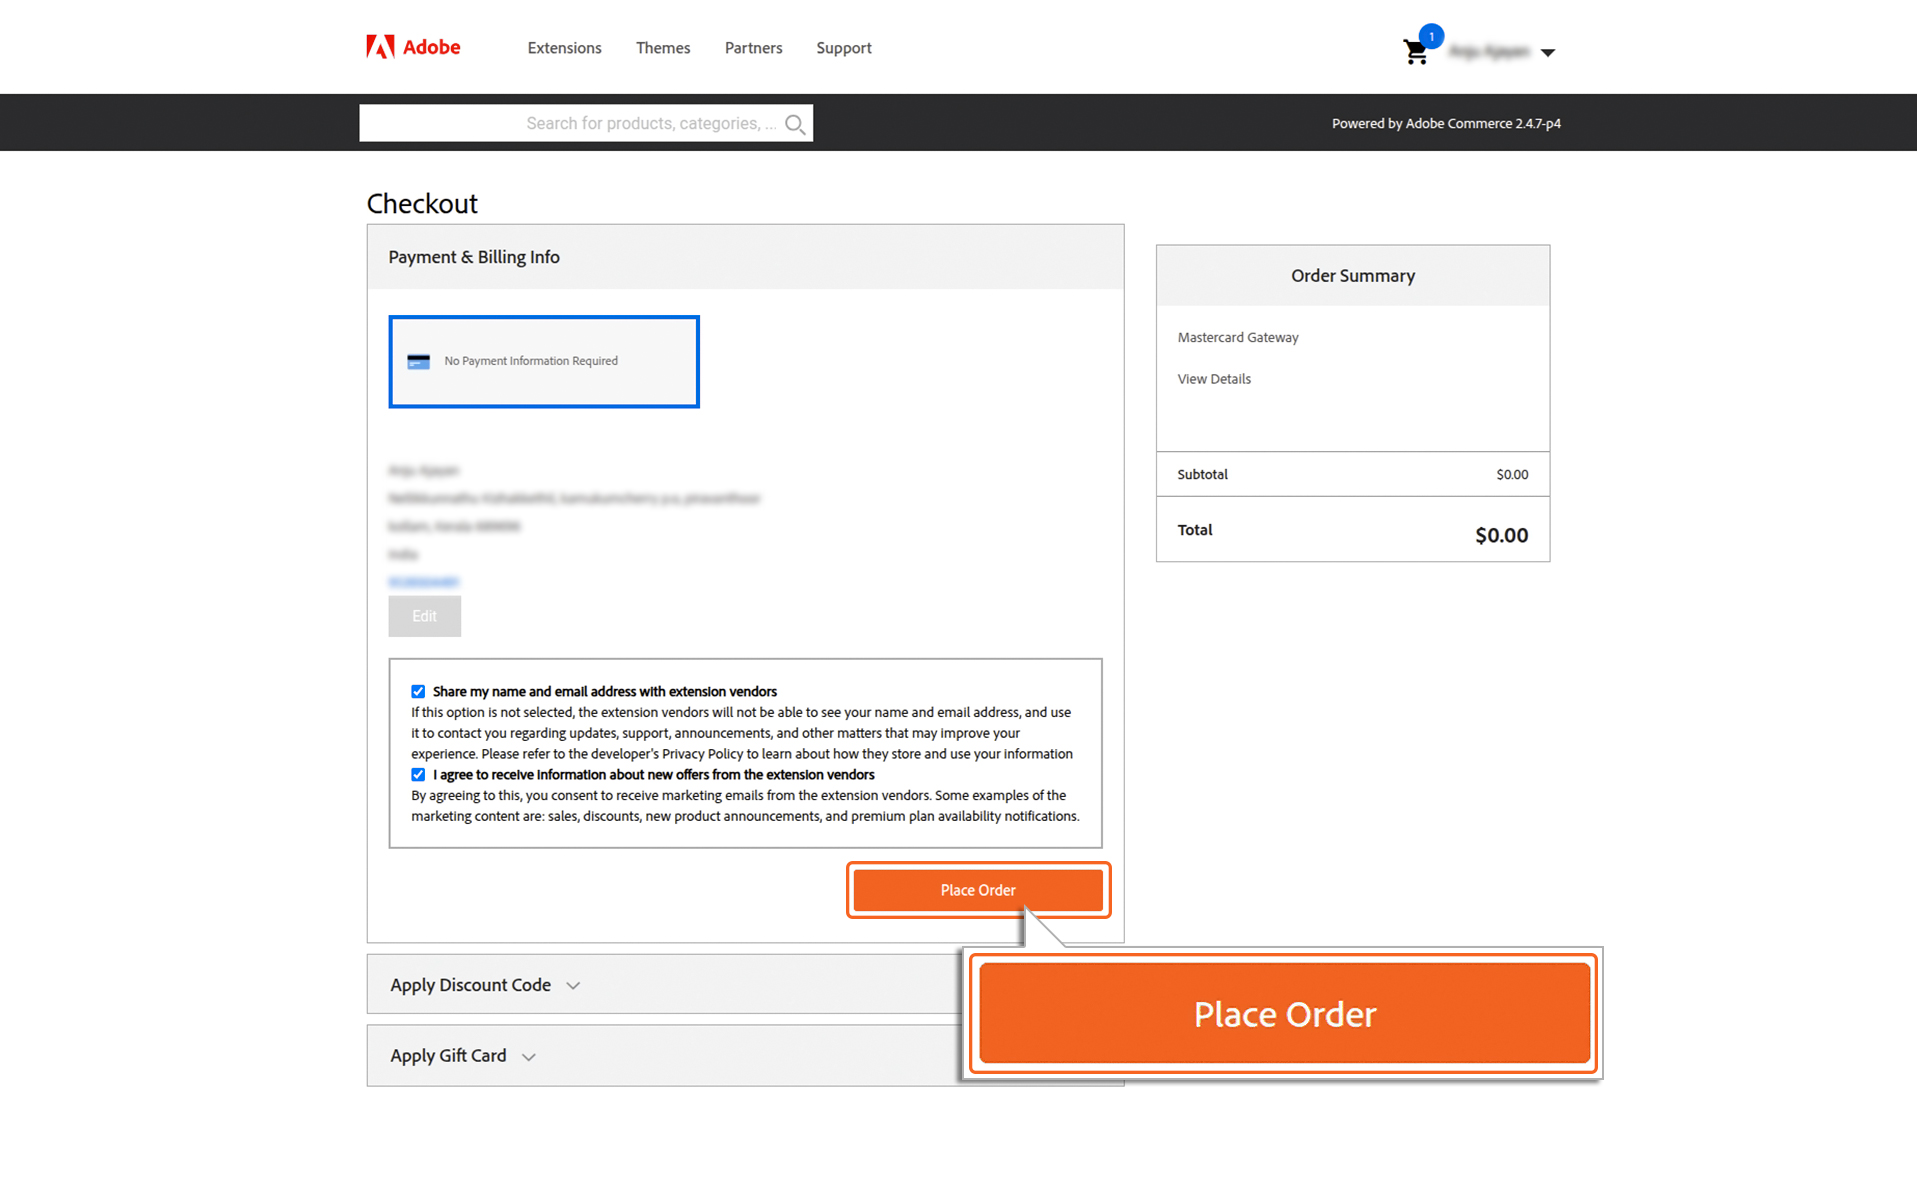Open the shopping cart icon
1917x1199 pixels.
coord(1415,53)
